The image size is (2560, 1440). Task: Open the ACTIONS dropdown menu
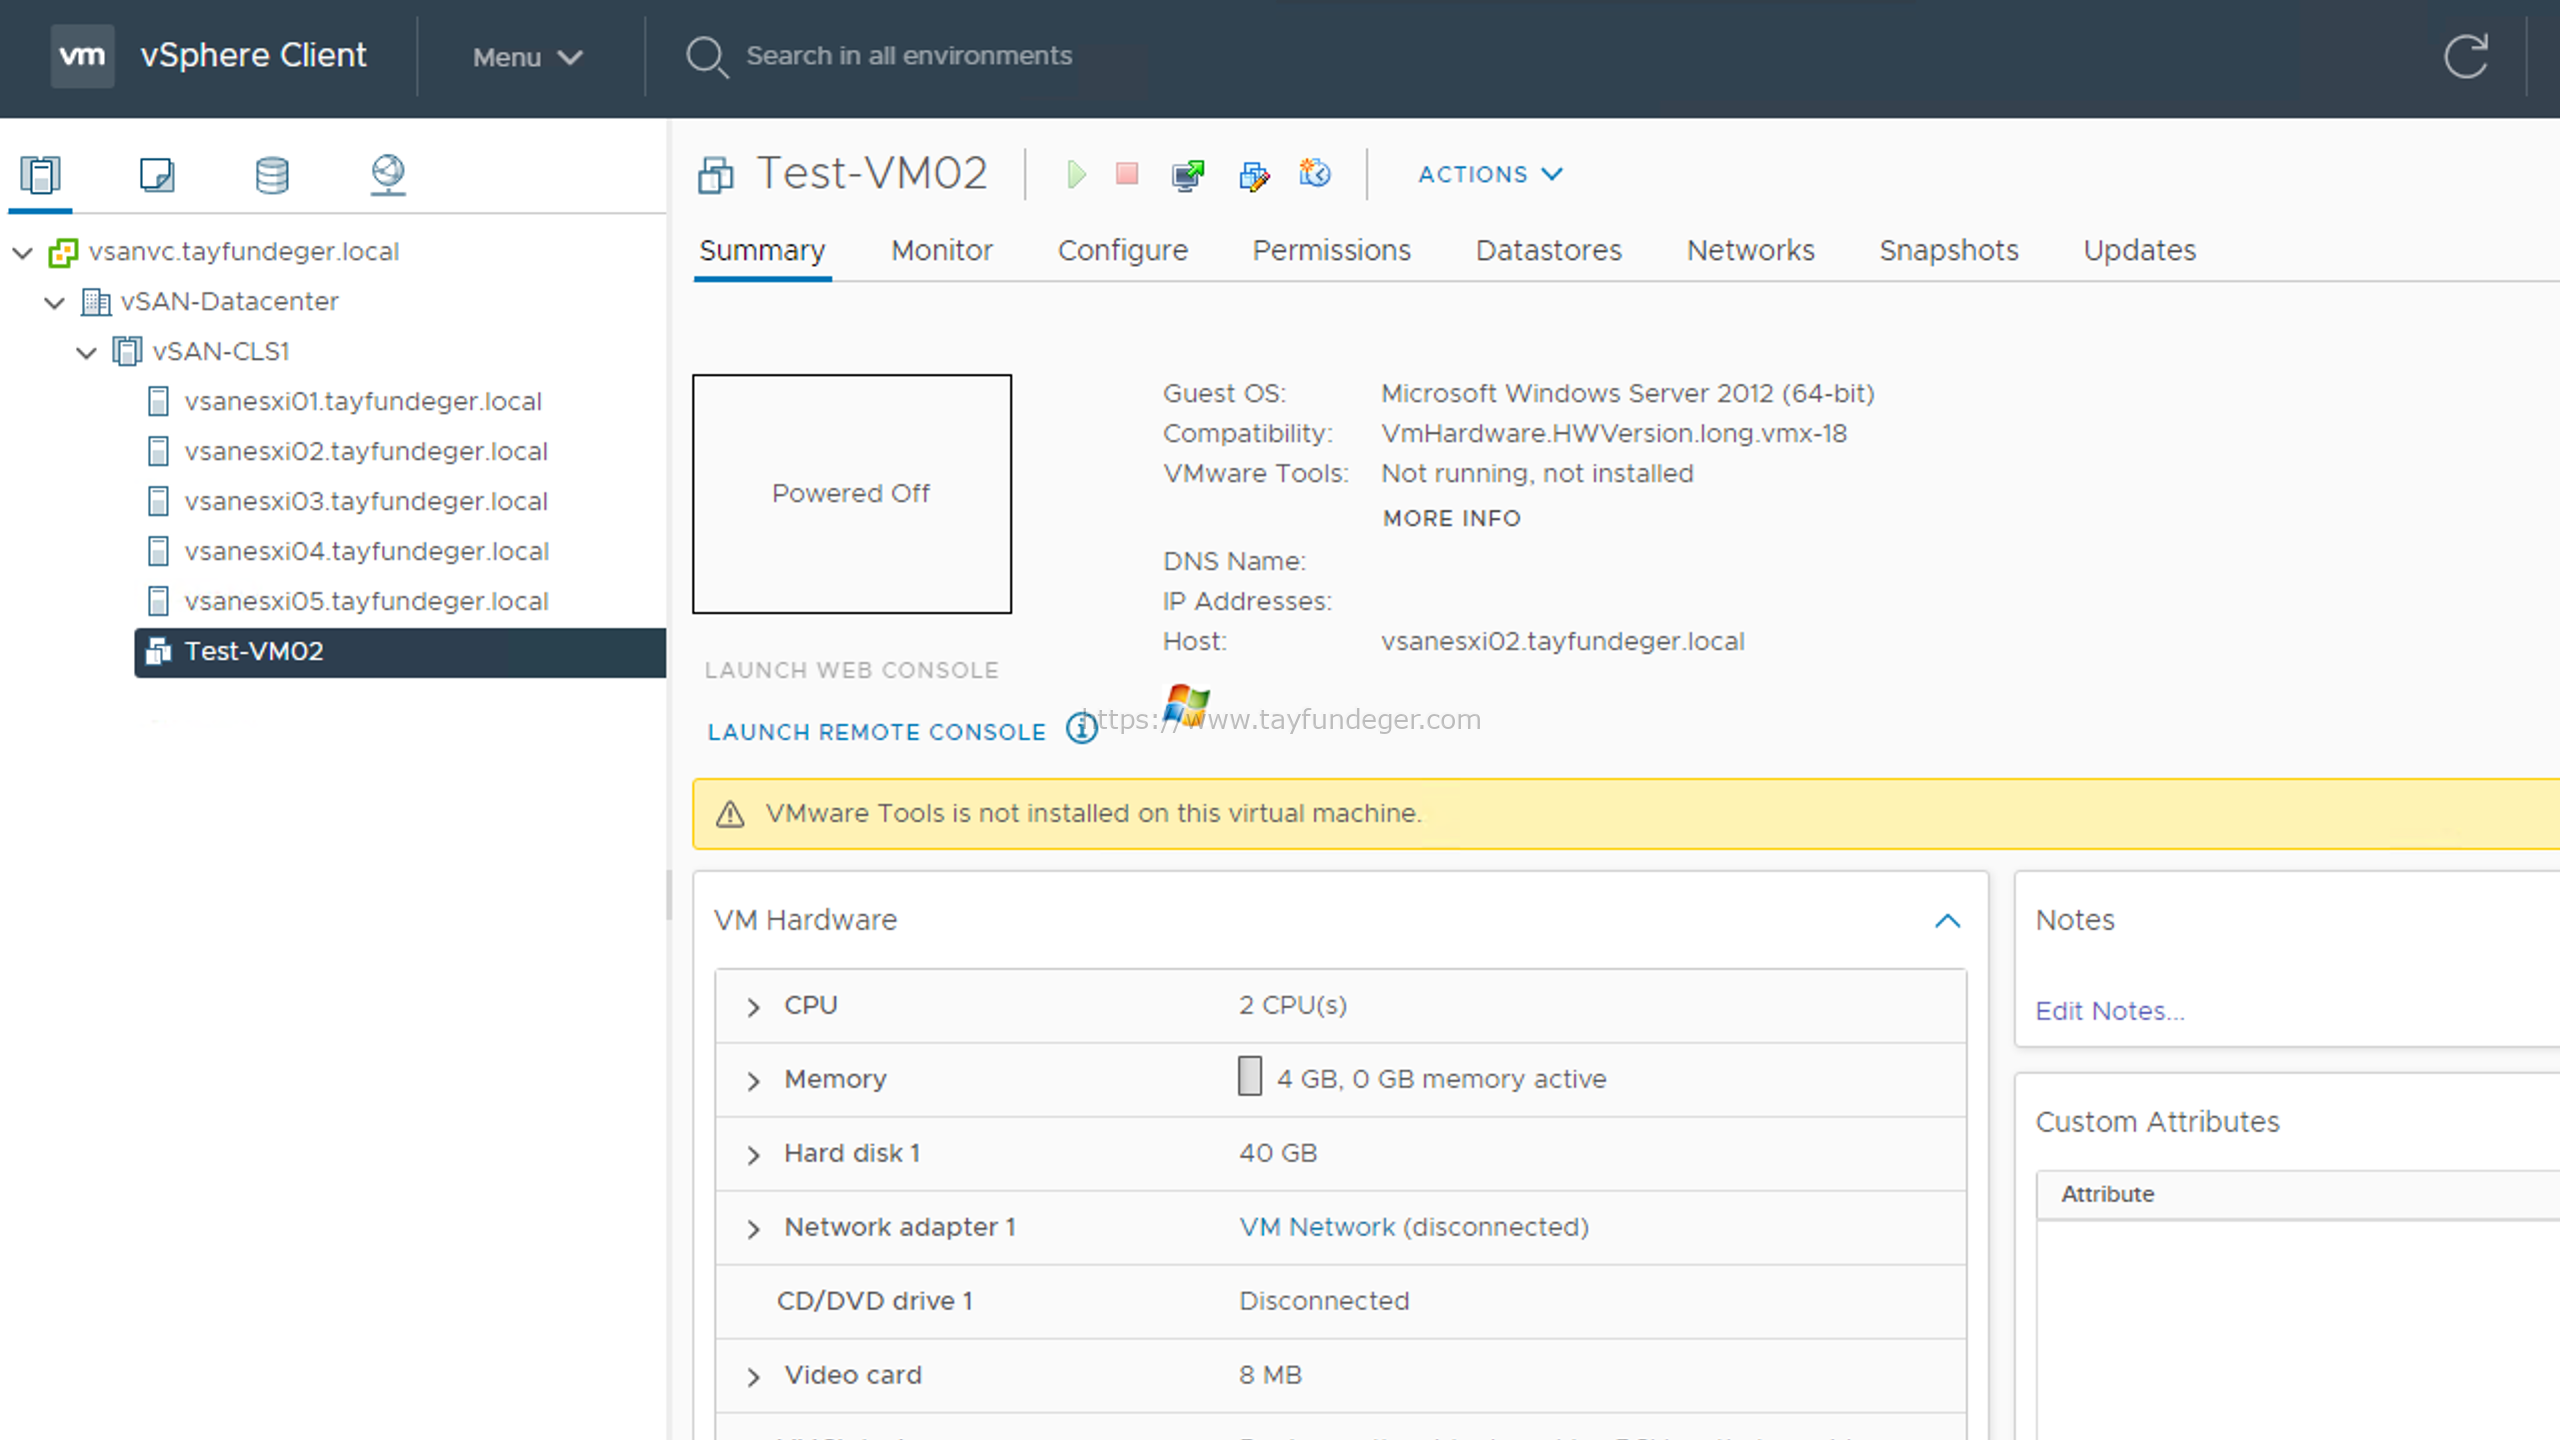tap(1490, 174)
